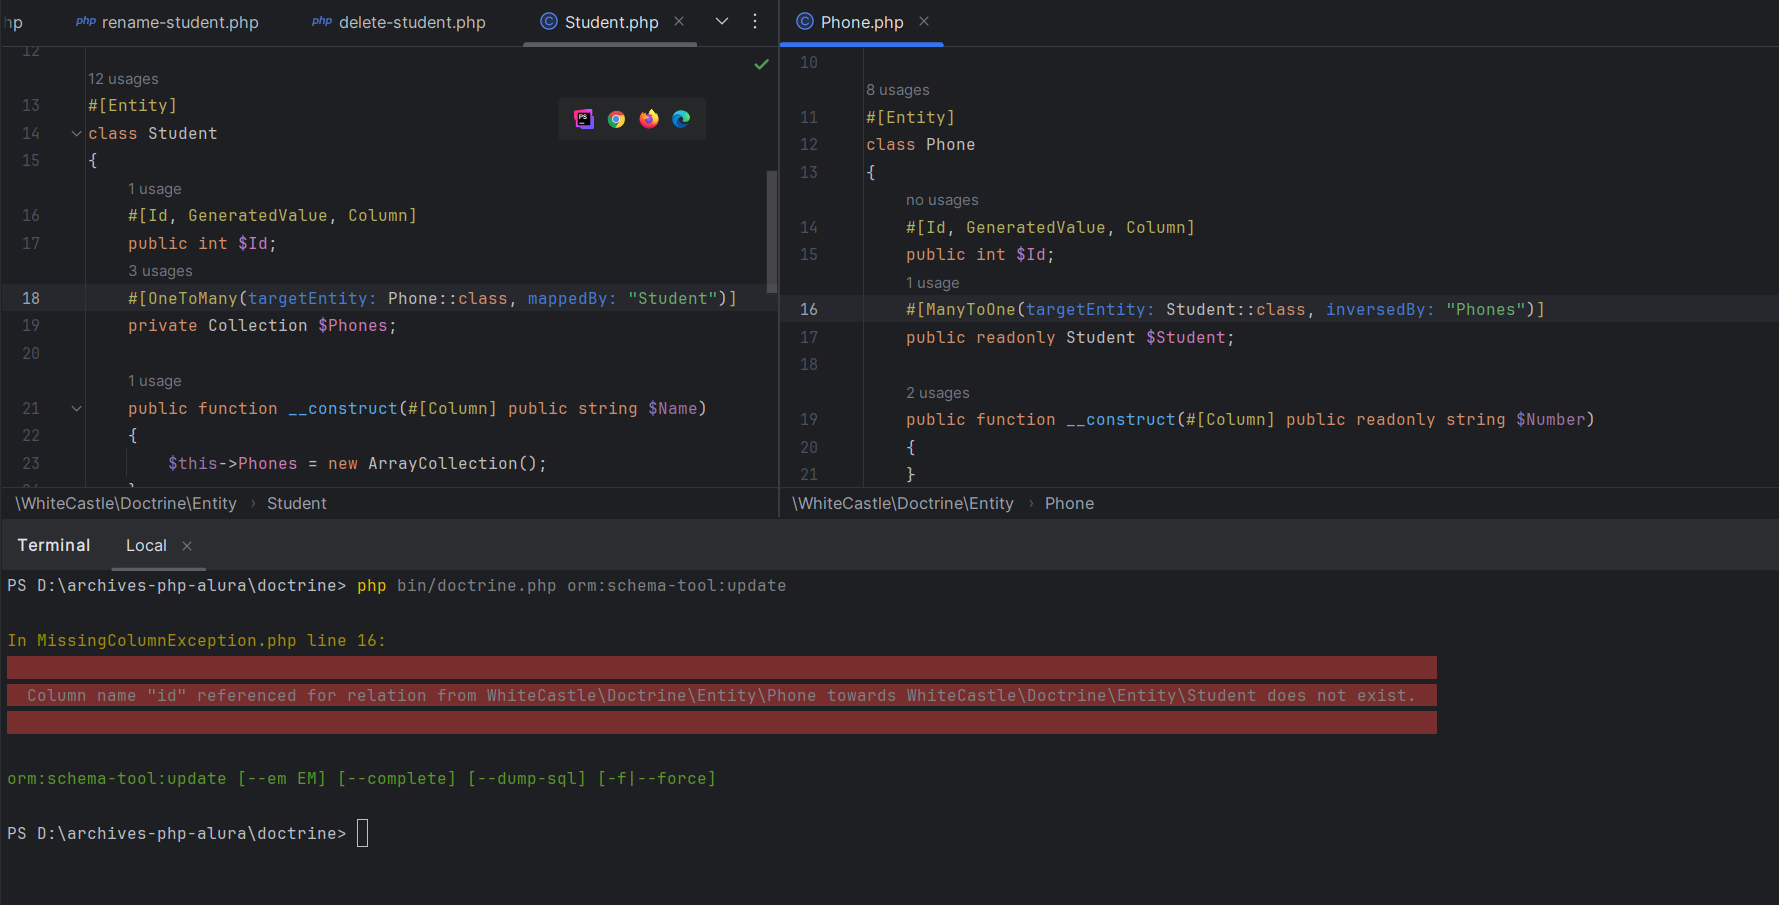Close the Phone.php editor tab

point(924,21)
